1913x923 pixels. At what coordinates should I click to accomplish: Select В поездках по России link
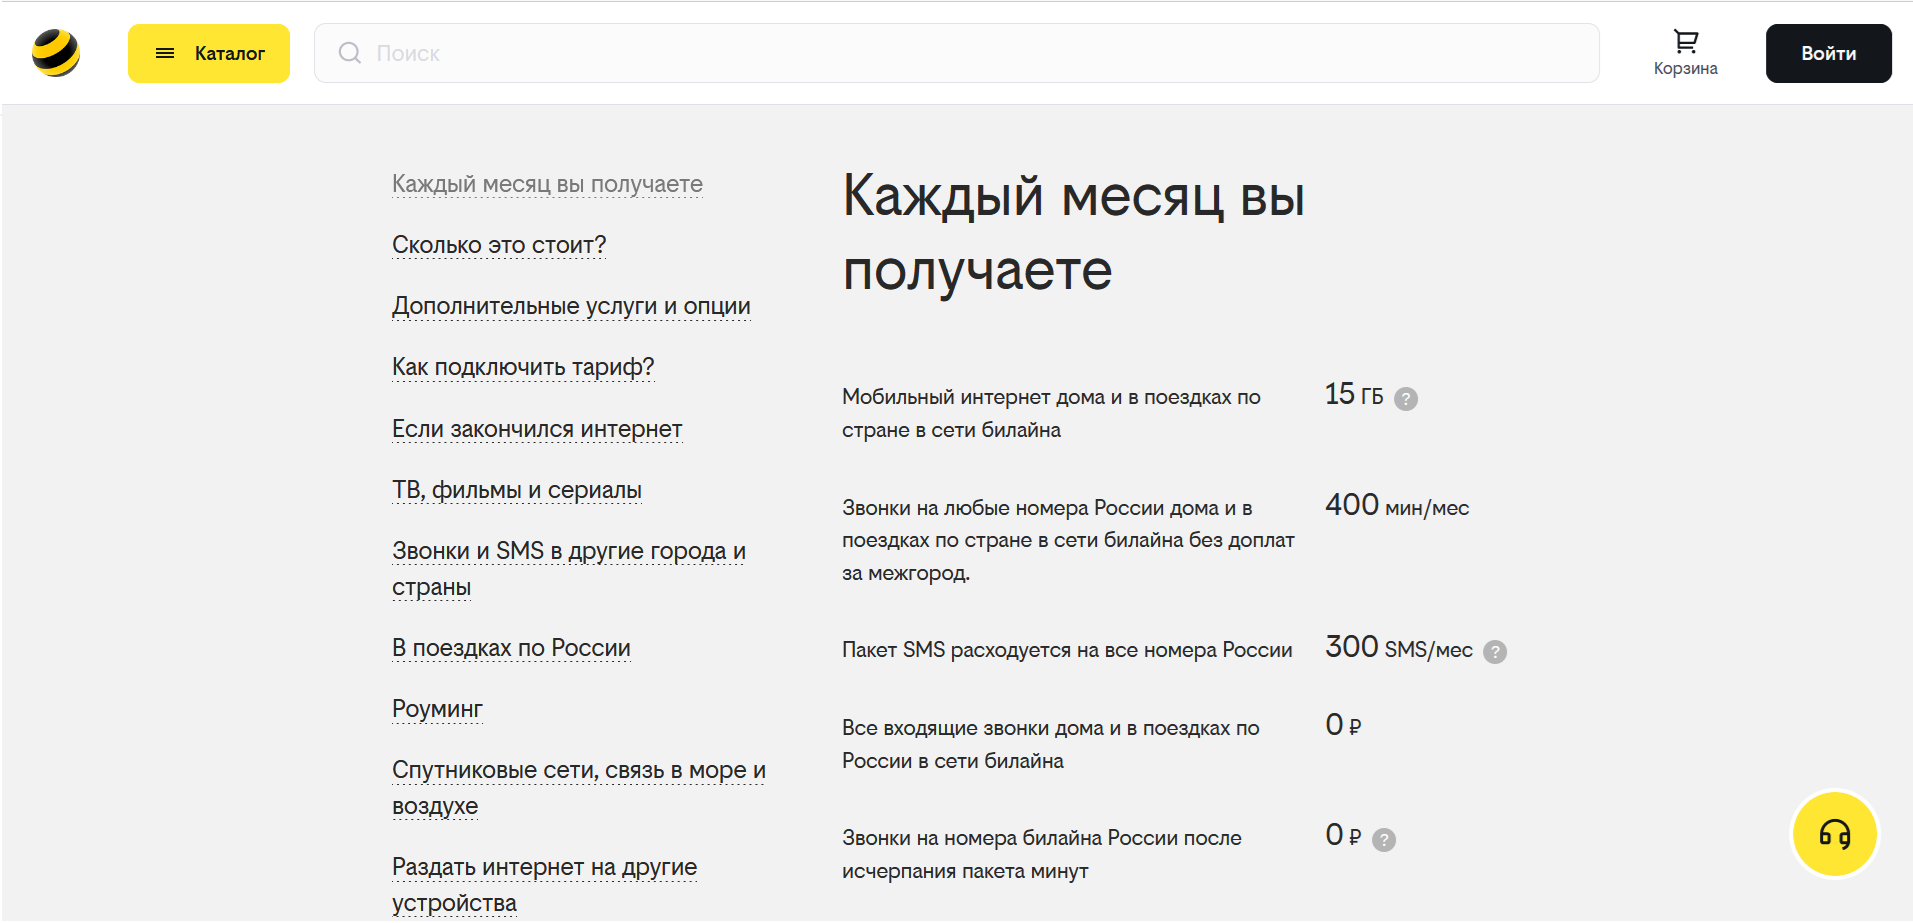coord(510,648)
